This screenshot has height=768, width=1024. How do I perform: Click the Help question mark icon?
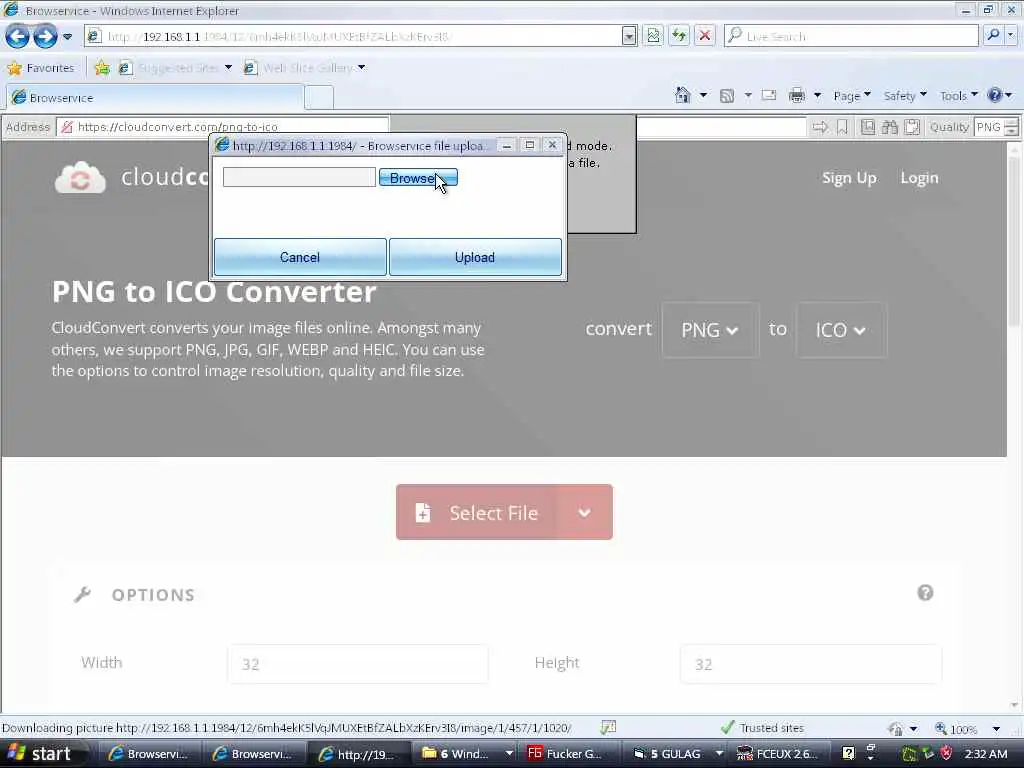pyautogui.click(x=995, y=96)
